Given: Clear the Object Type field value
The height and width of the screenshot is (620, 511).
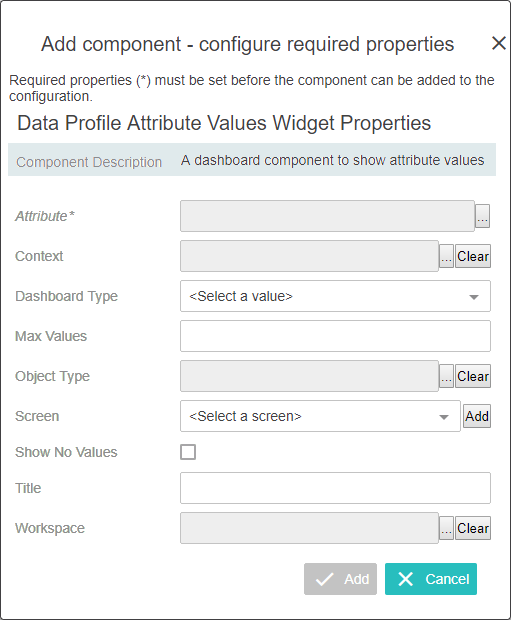Looking at the screenshot, I should click(473, 376).
